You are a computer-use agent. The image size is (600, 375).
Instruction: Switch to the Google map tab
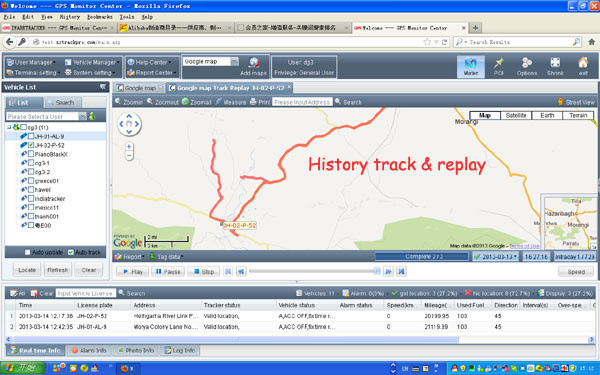click(139, 88)
